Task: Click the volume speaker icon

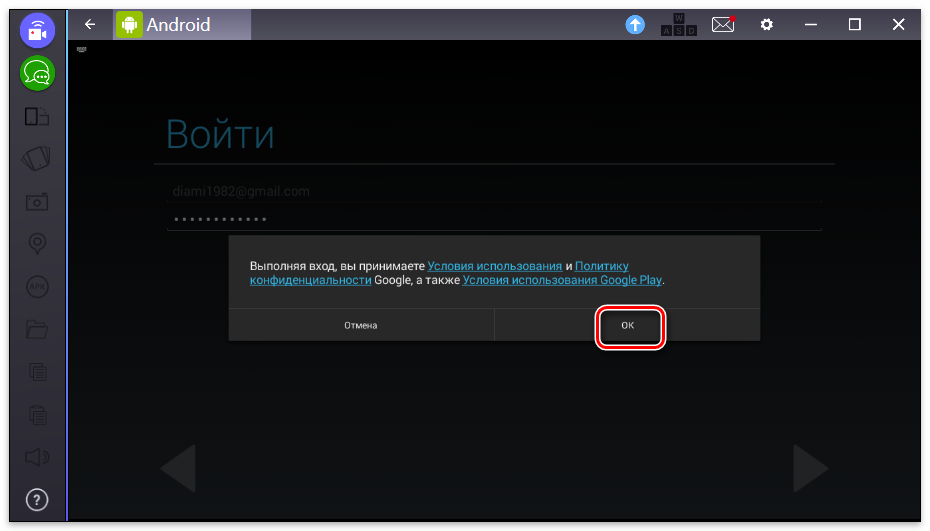Action: pos(37,457)
